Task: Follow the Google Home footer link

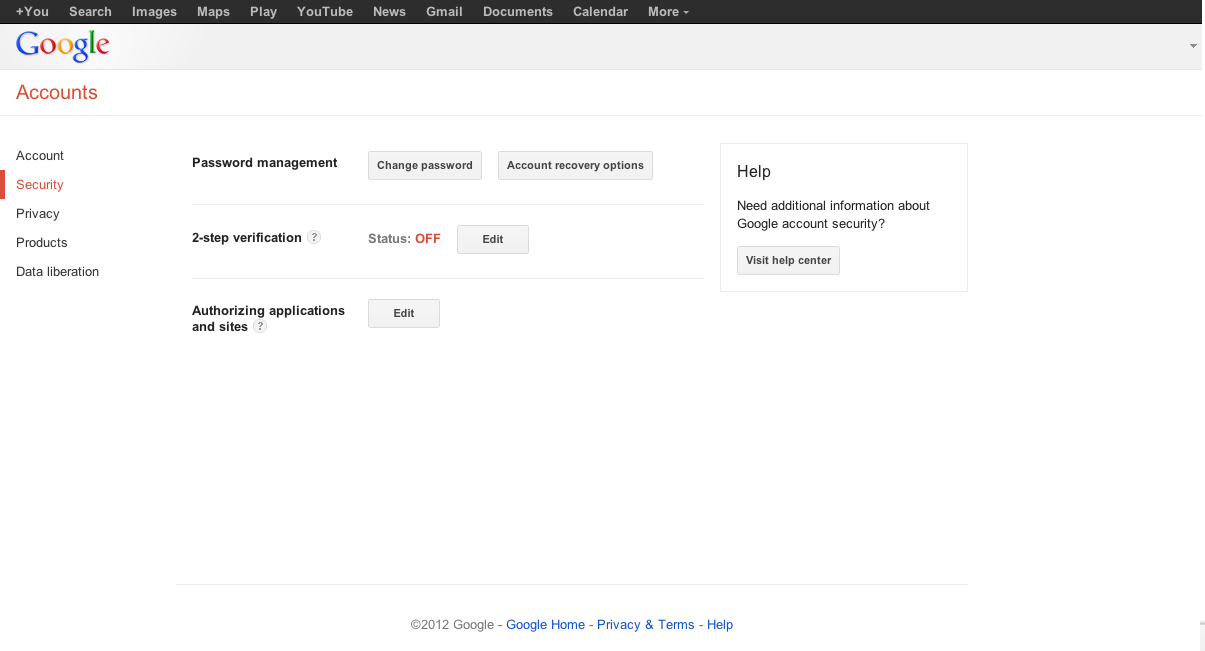Action: tap(545, 625)
